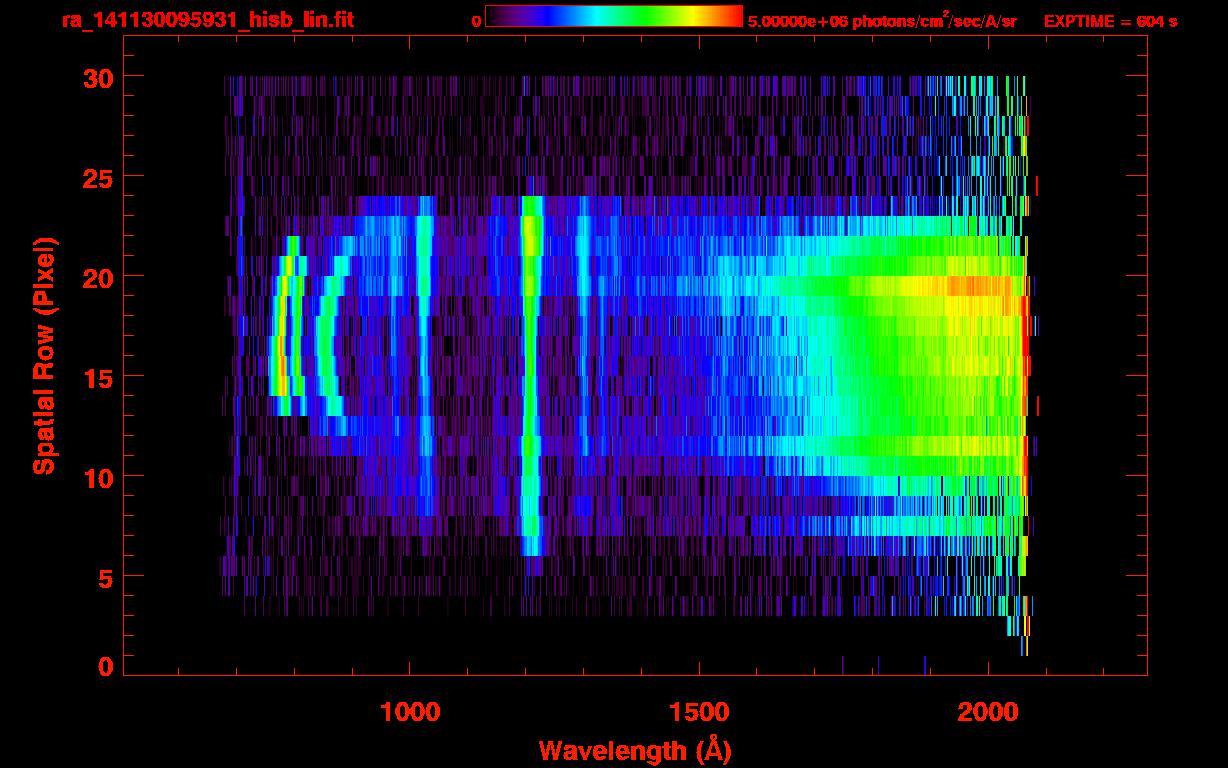Image resolution: width=1228 pixels, height=768 pixels.
Task: Click the 5.00000e+06 photons/cm²/sec/Å/sr label
Action: point(882,20)
